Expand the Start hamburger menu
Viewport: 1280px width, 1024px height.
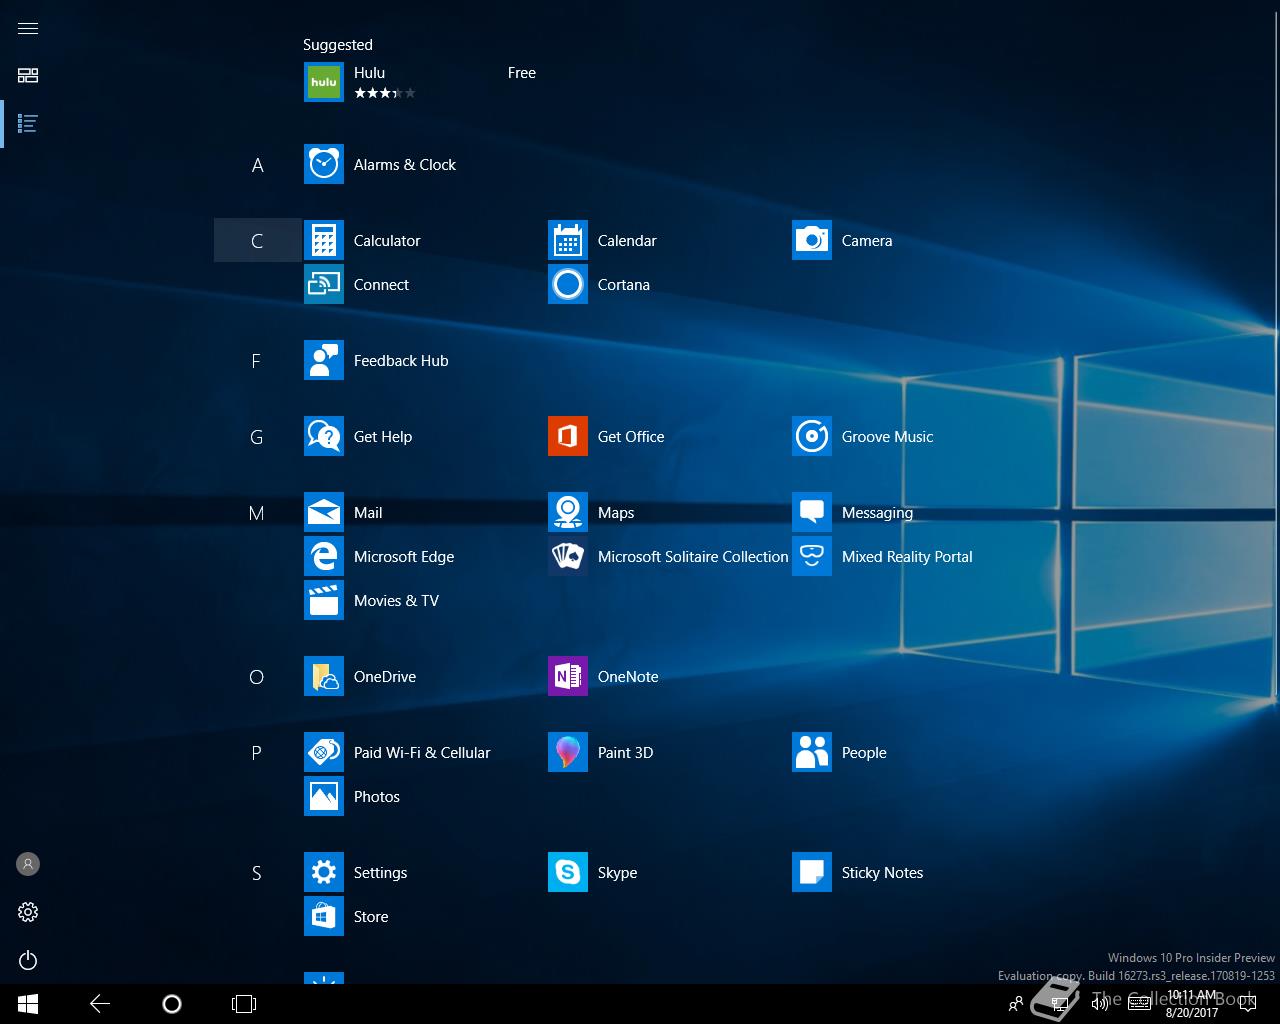(28, 28)
